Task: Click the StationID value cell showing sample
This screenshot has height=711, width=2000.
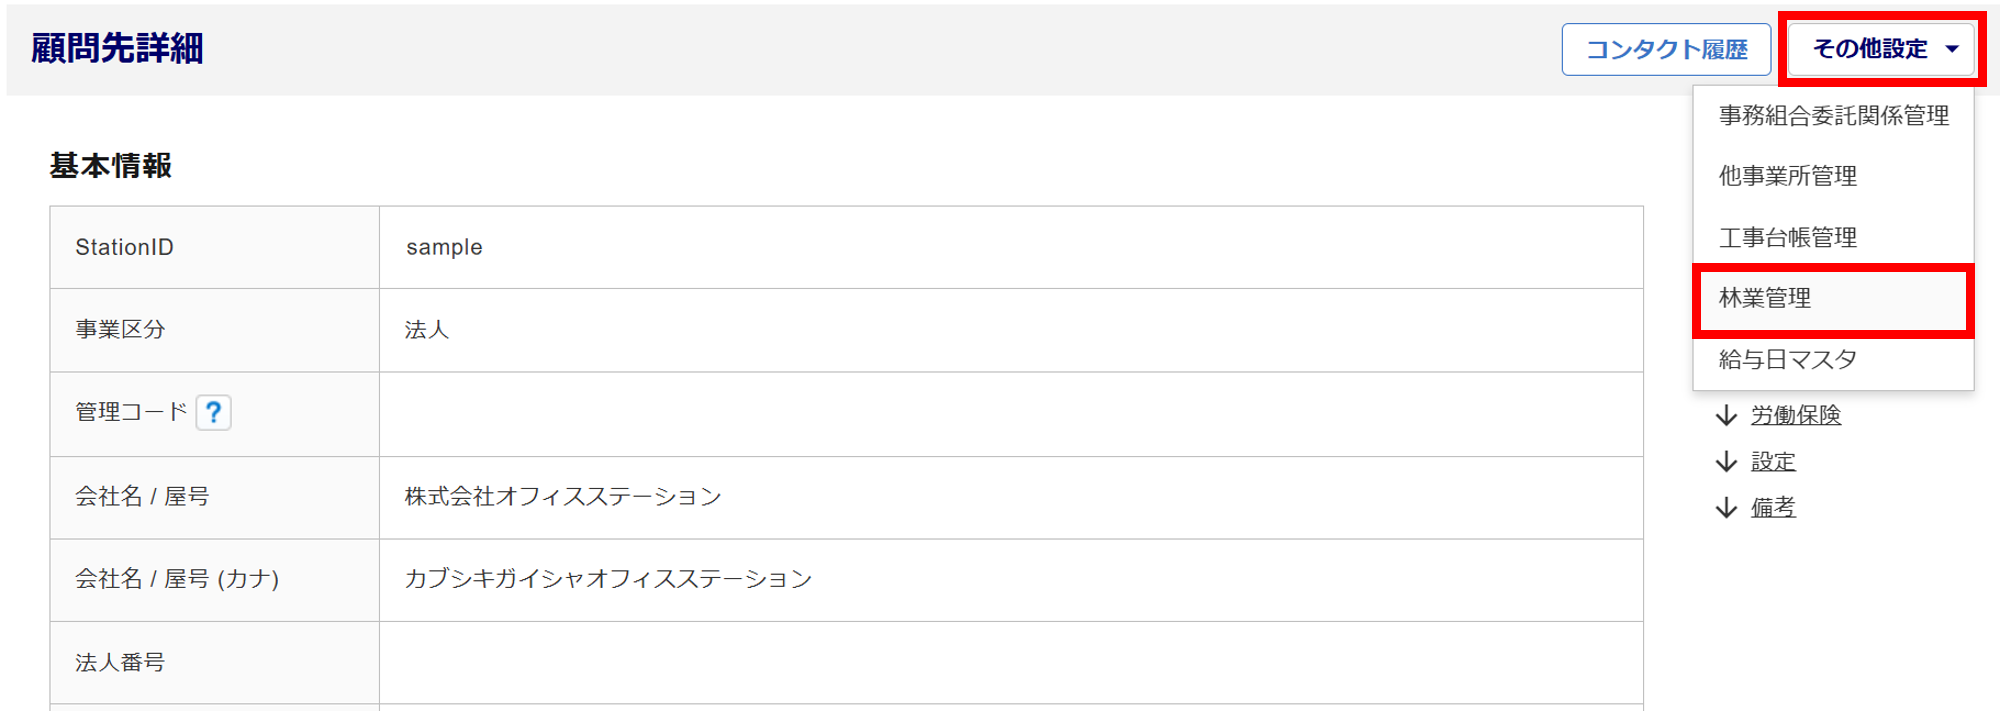Action: click(444, 247)
